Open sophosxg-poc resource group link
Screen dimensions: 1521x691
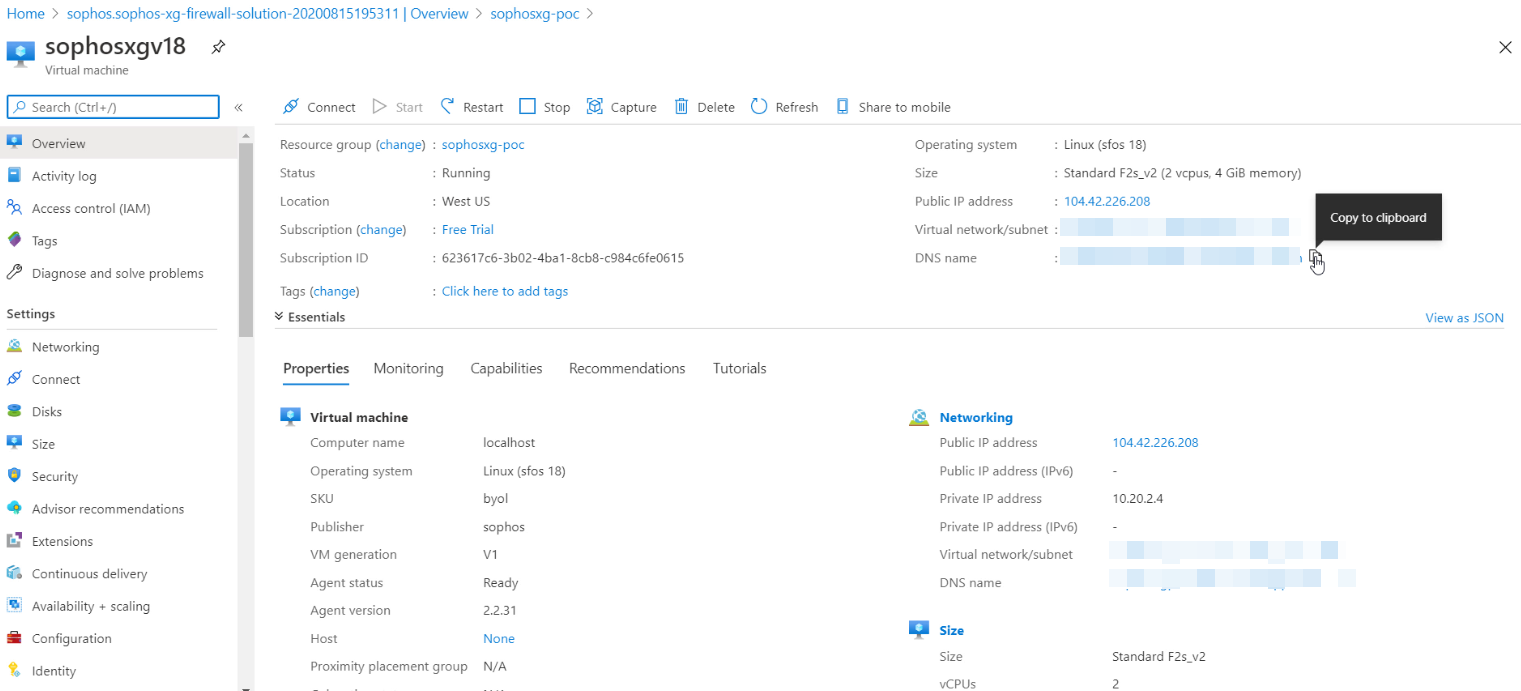click(x=483, y=145)
